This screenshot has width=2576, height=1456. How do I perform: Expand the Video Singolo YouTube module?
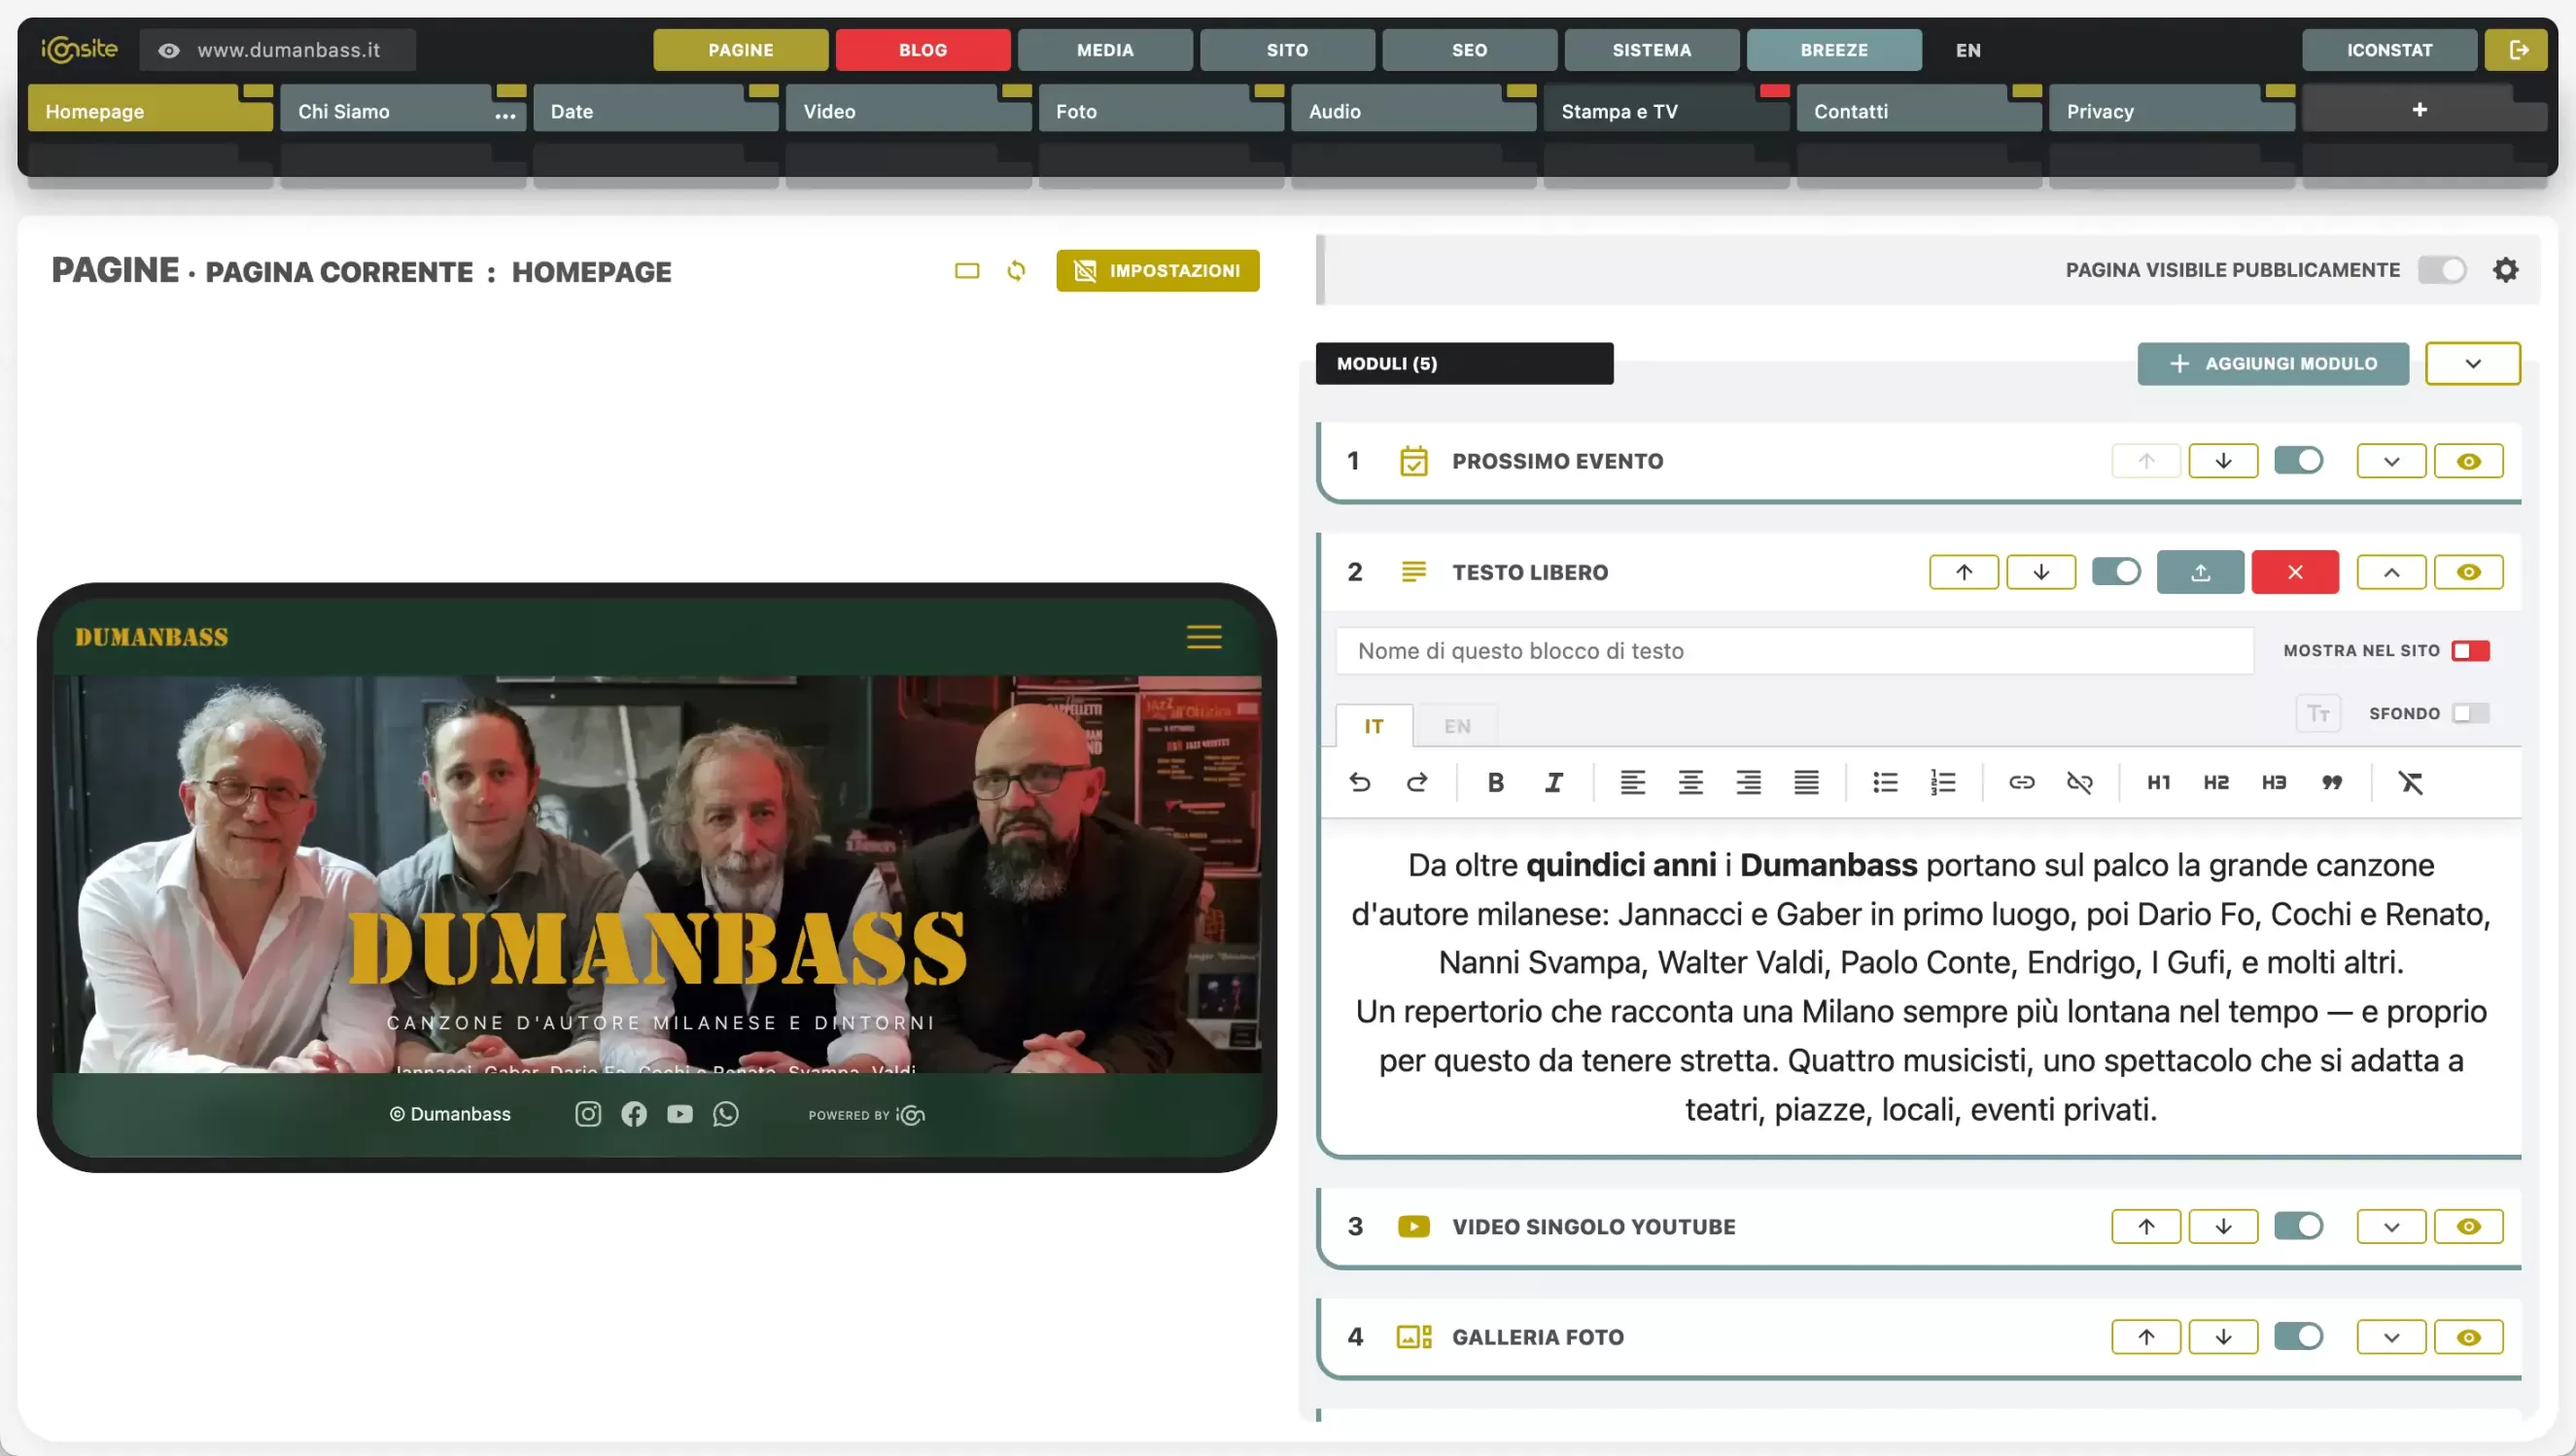[2391, 1227]
